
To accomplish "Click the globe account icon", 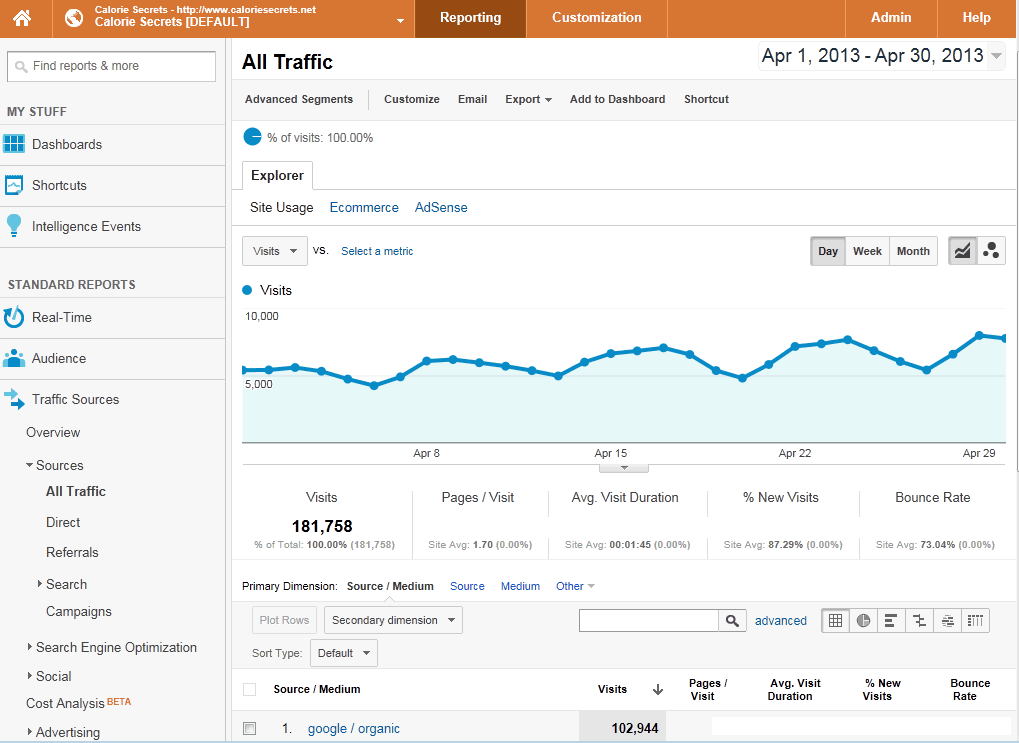I will [74, 18].
